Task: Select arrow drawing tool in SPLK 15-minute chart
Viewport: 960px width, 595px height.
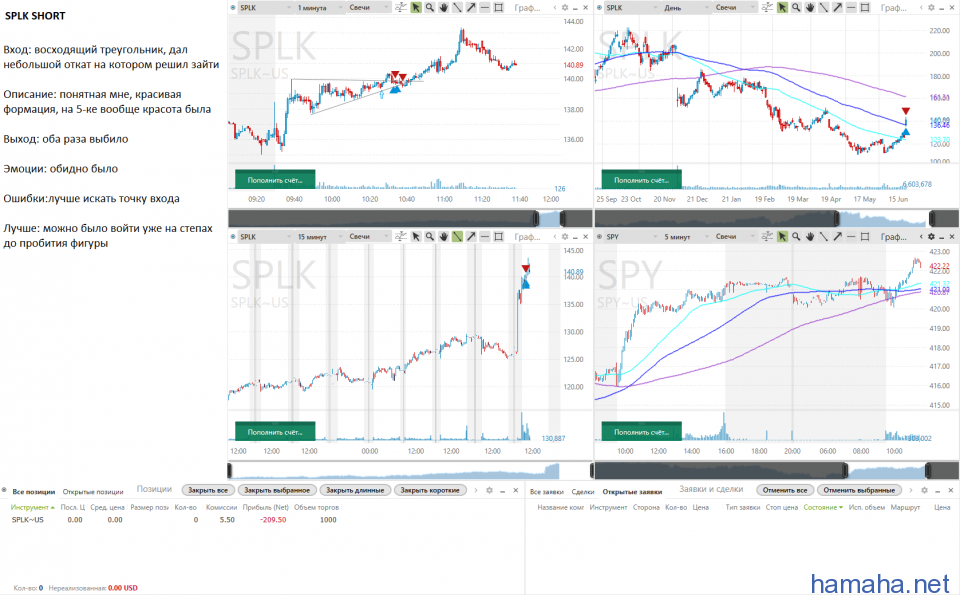Action: (x=471, y=236)
